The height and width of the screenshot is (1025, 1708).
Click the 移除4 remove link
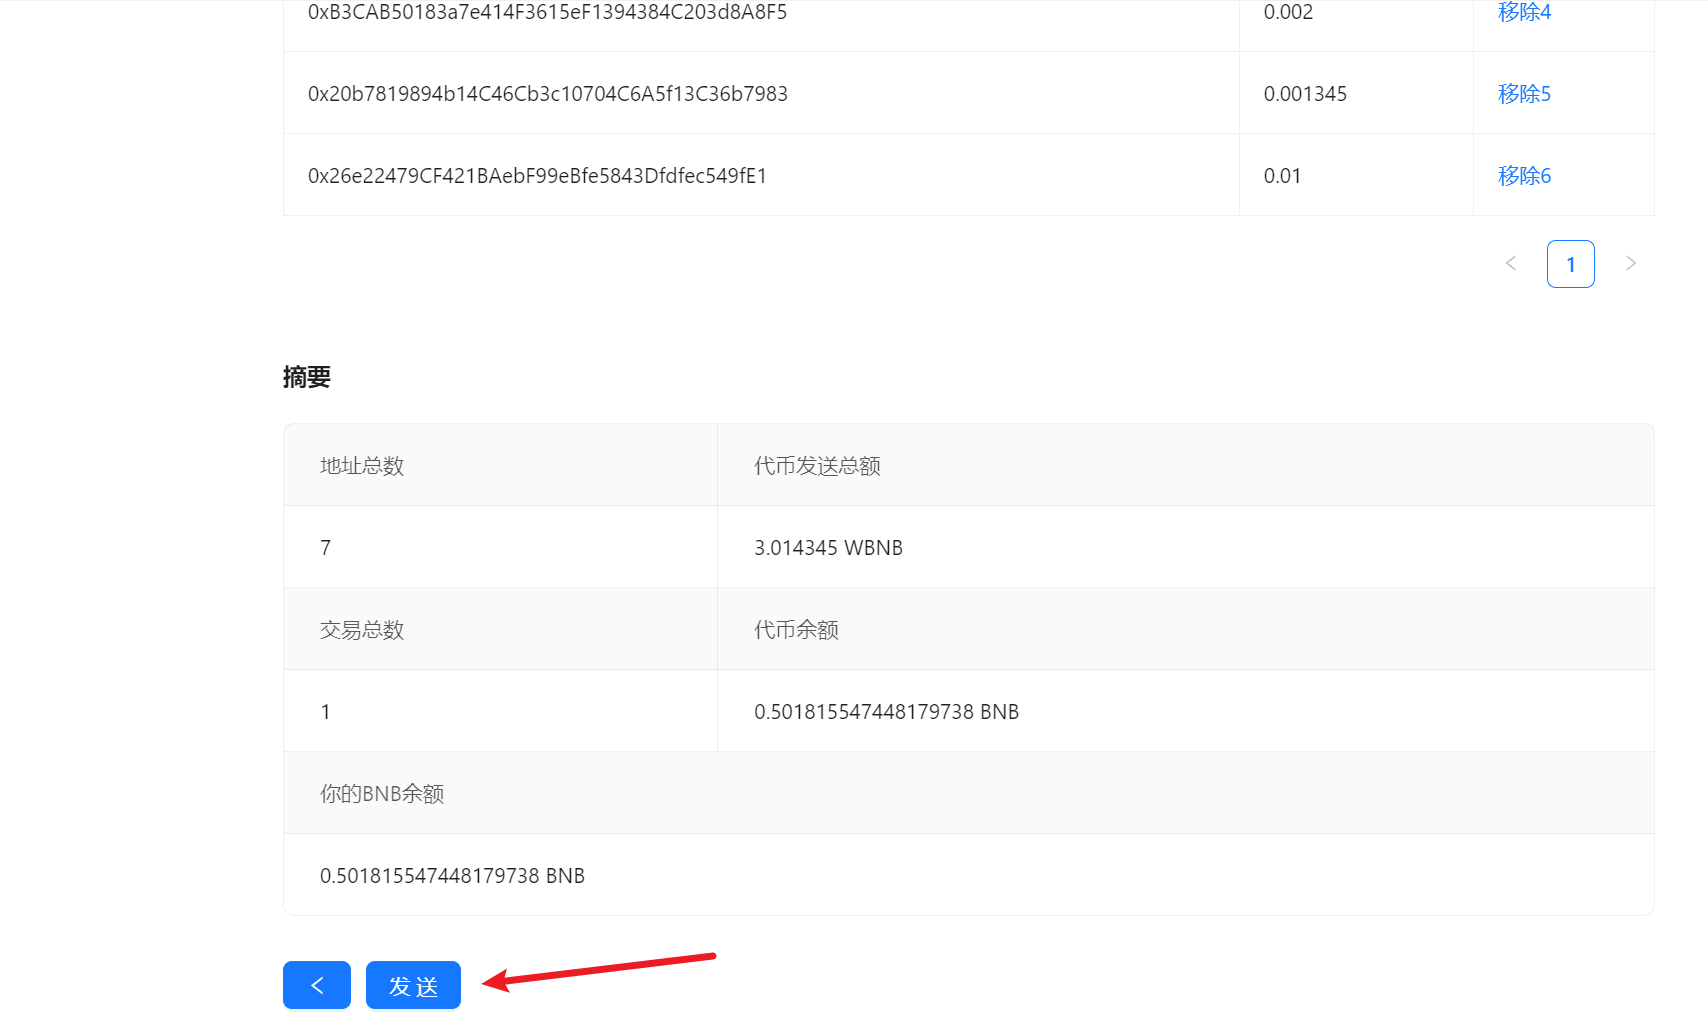pos(1524,12)
